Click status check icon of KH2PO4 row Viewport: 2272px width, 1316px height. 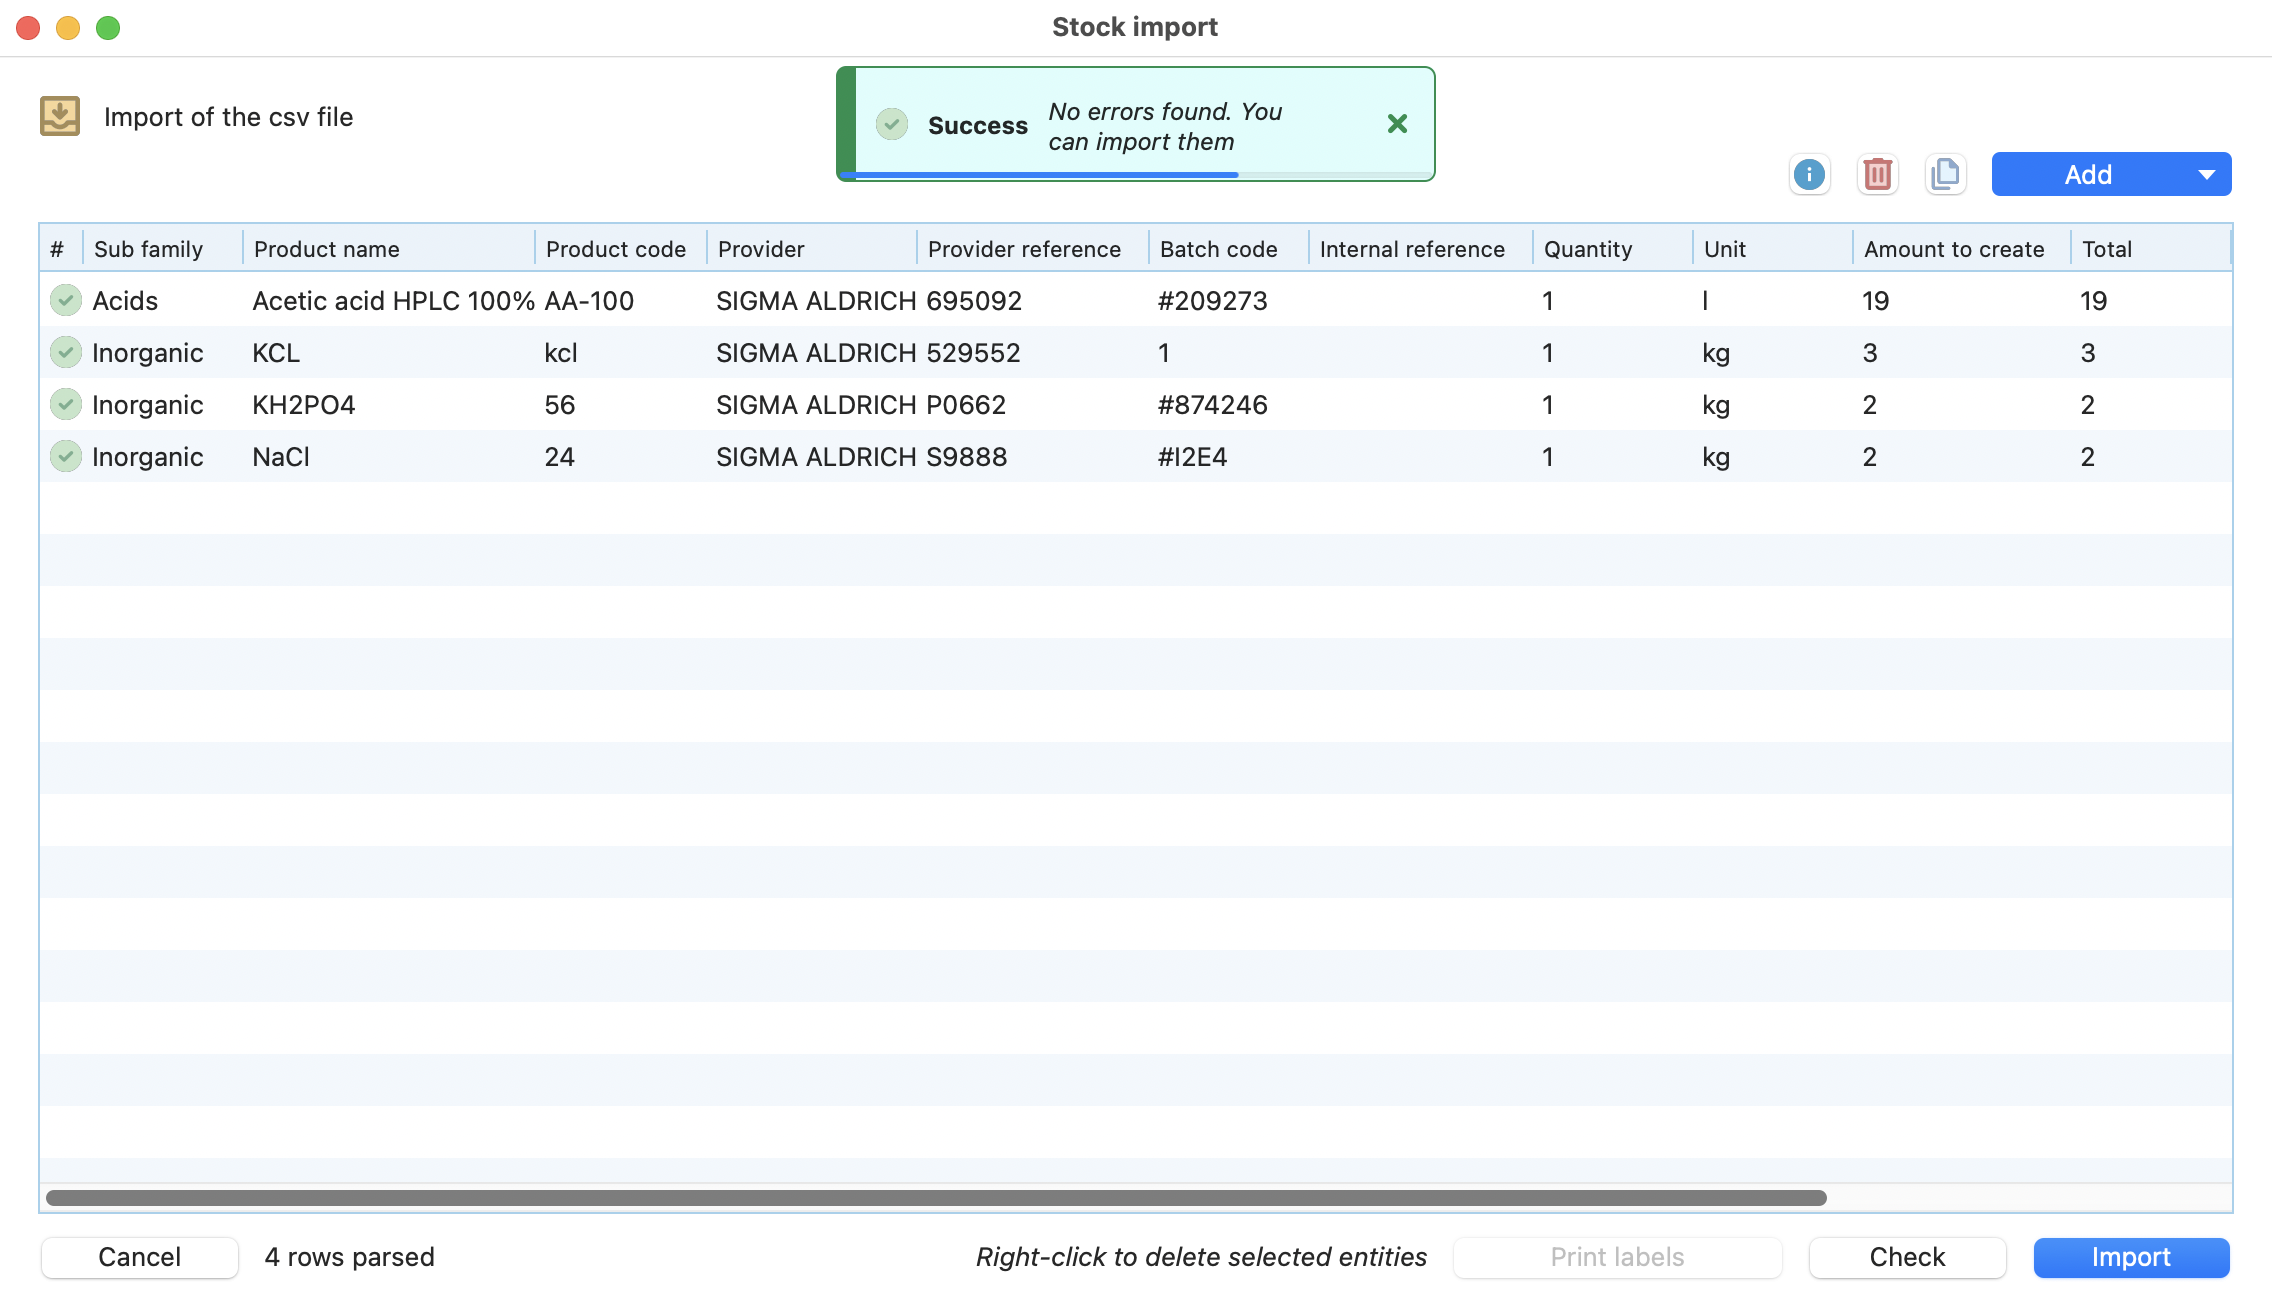tap(66, 404)
